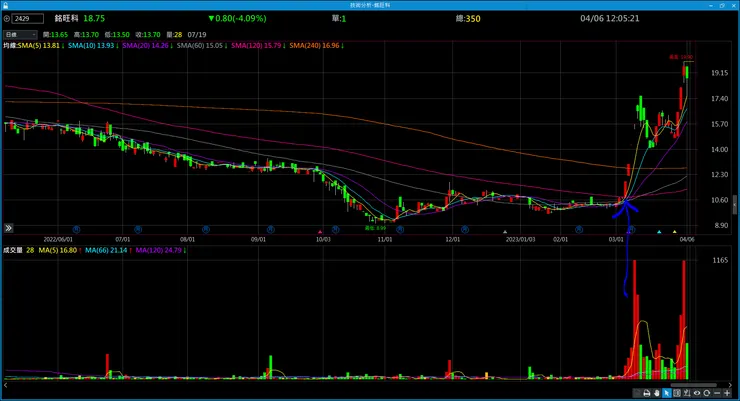Click the total volume 總:350 value
Screen dimensions: 740x401
[468, 19]
